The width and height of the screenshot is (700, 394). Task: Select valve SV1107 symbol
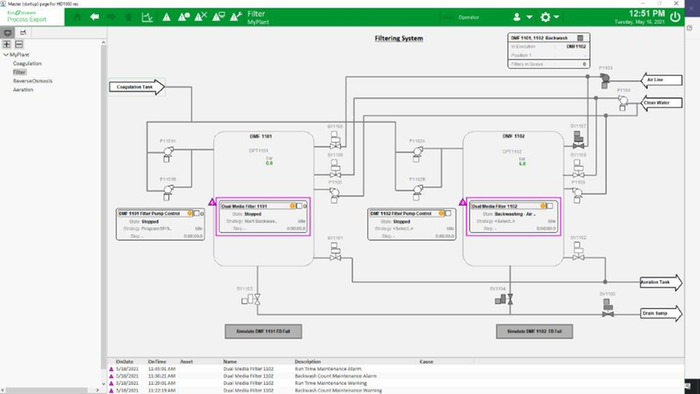(579, 140)
